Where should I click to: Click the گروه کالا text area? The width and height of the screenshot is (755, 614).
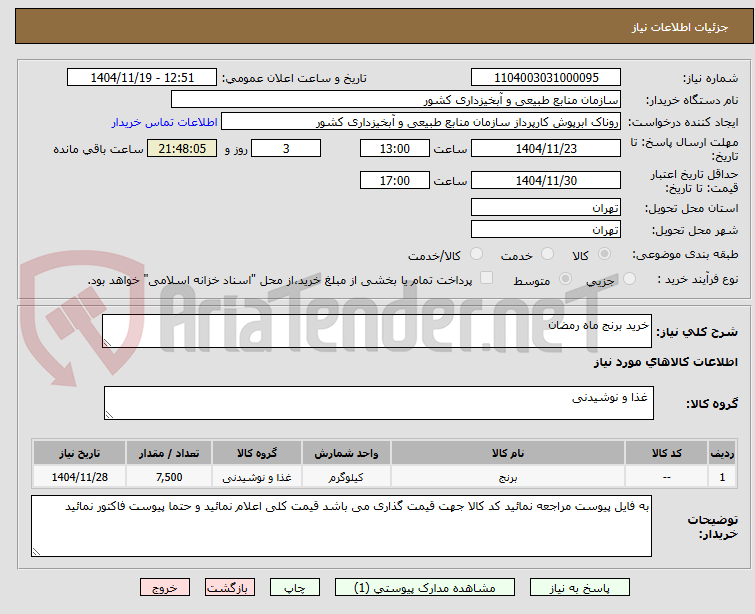click(379, 403)
